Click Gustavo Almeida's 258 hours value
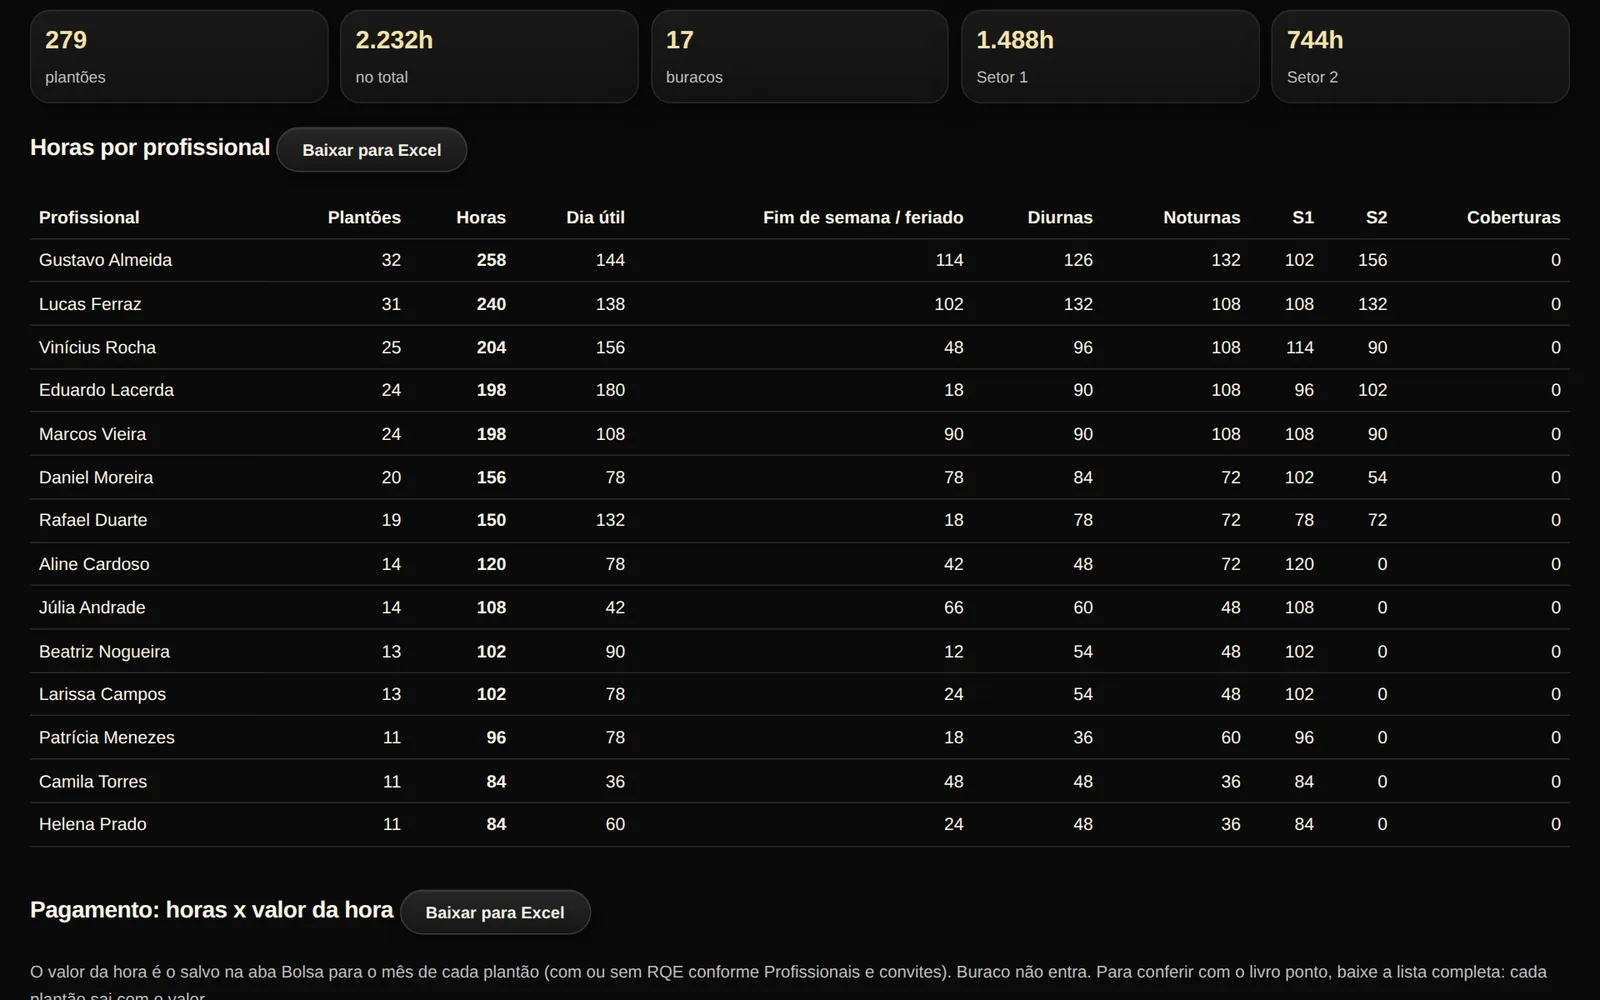 (x=491, y=260)
